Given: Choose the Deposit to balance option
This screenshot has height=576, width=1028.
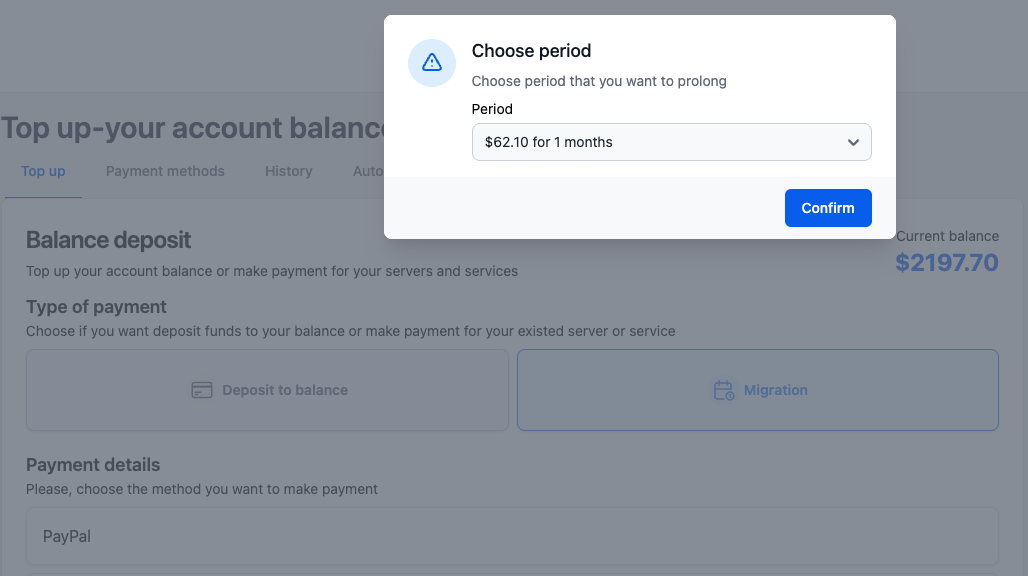Looking at the screenshot, I should click(x=267, y=390).
